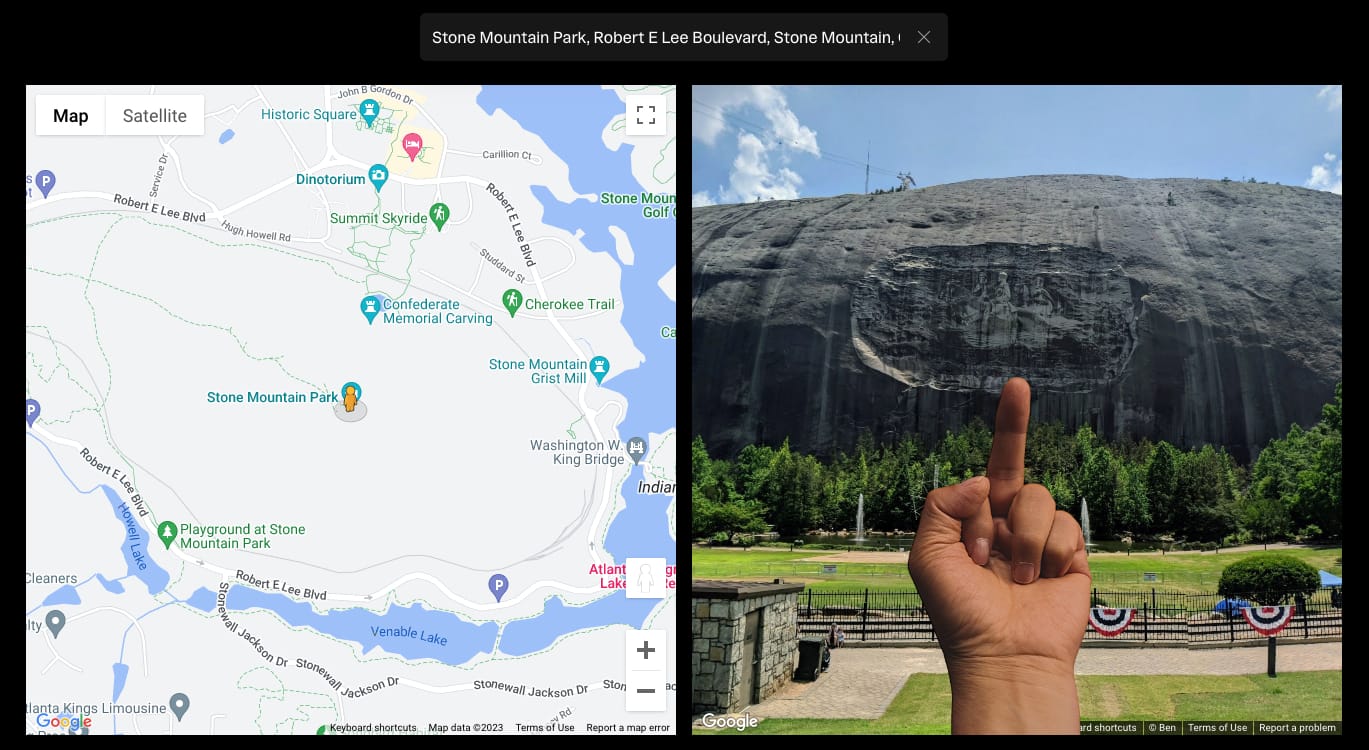
Task: Switch to Satellite view
Action: pyautogui.click(x=155, y=115)
